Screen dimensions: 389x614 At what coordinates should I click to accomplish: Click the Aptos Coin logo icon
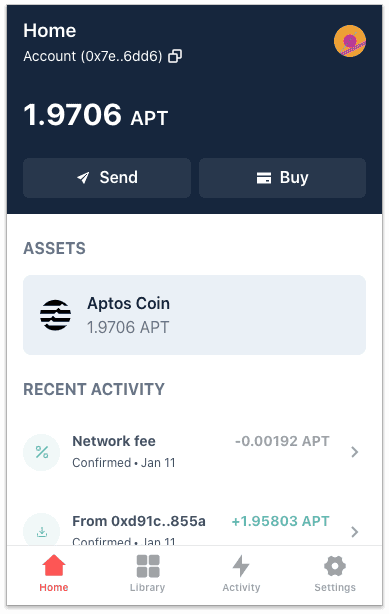pyautogui.click(x=56, y=315)
